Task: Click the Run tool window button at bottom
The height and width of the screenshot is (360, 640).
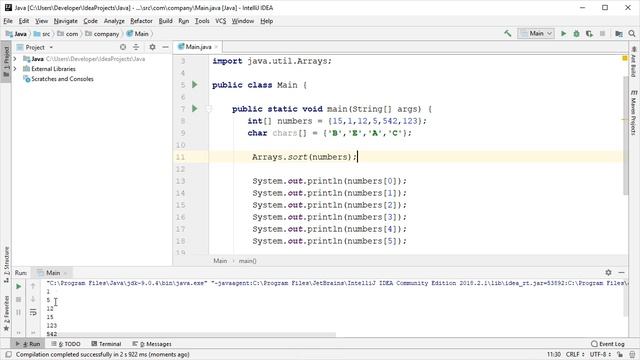Action: coord(28,344)
